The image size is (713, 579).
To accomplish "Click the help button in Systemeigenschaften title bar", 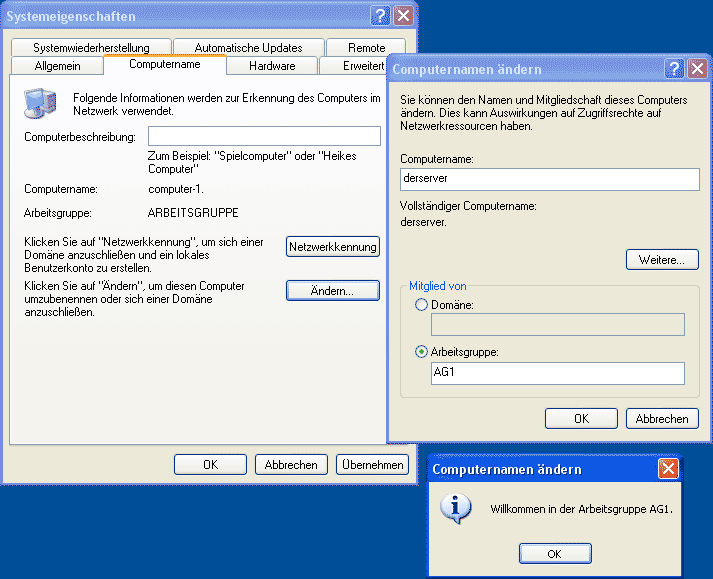I will point(381,16).
